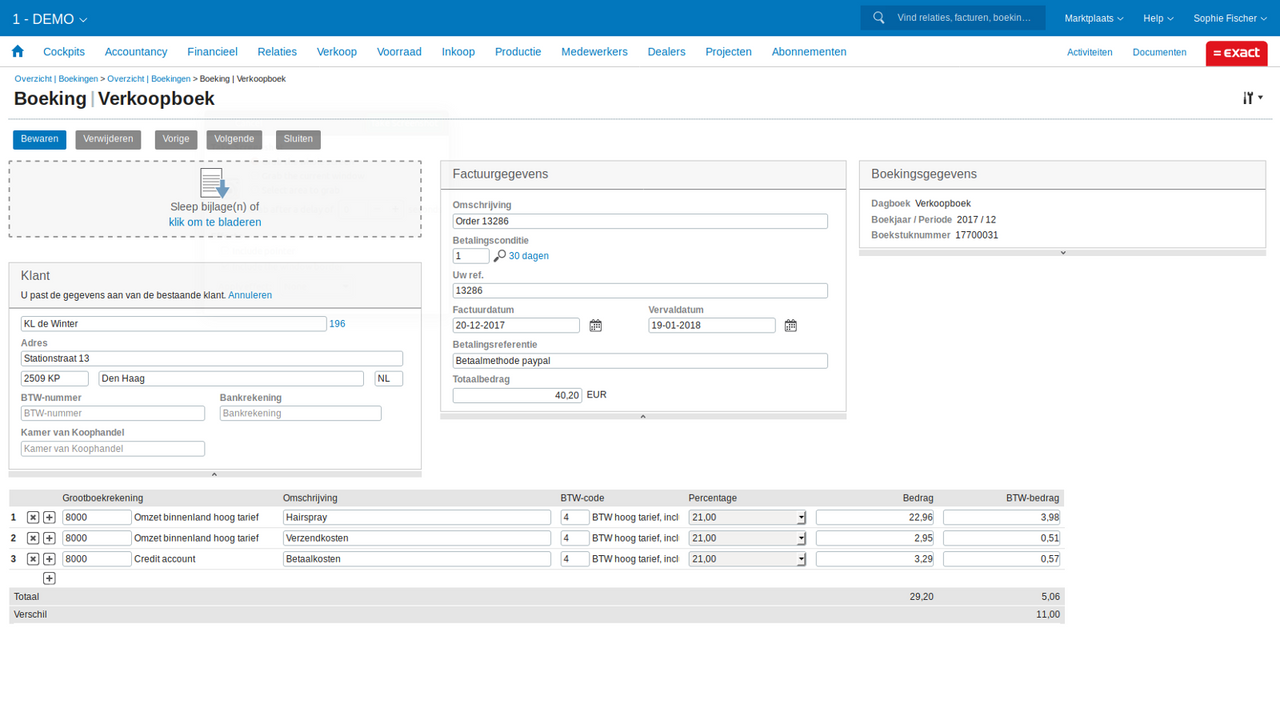Click the search magnifier in the top search bar
1280x720 pixels.
coord(878,17)
